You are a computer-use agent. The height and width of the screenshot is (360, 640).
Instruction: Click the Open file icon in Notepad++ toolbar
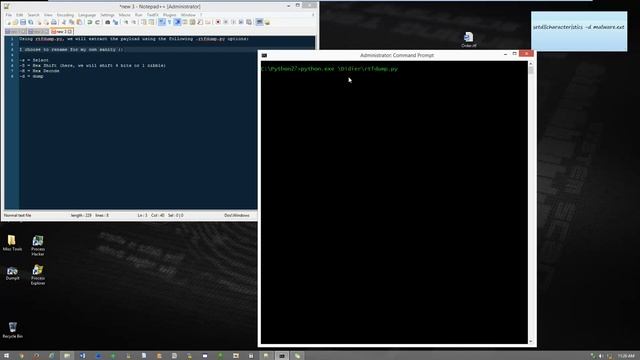click(x=15, y=22)
